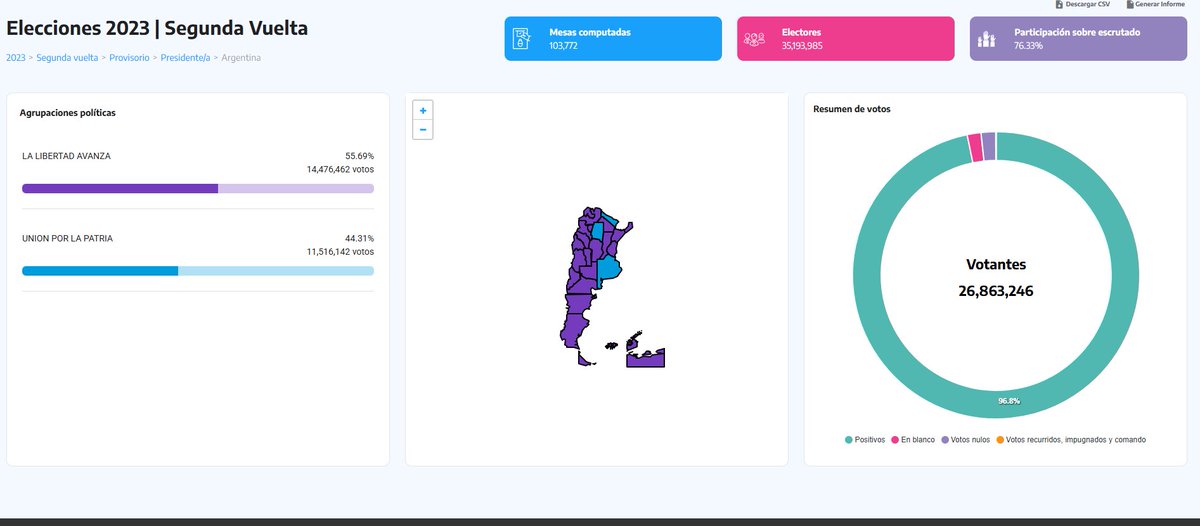Click the Mesas computadas ballot box icon
The image size is (1200, 526).
pos(522,39)
